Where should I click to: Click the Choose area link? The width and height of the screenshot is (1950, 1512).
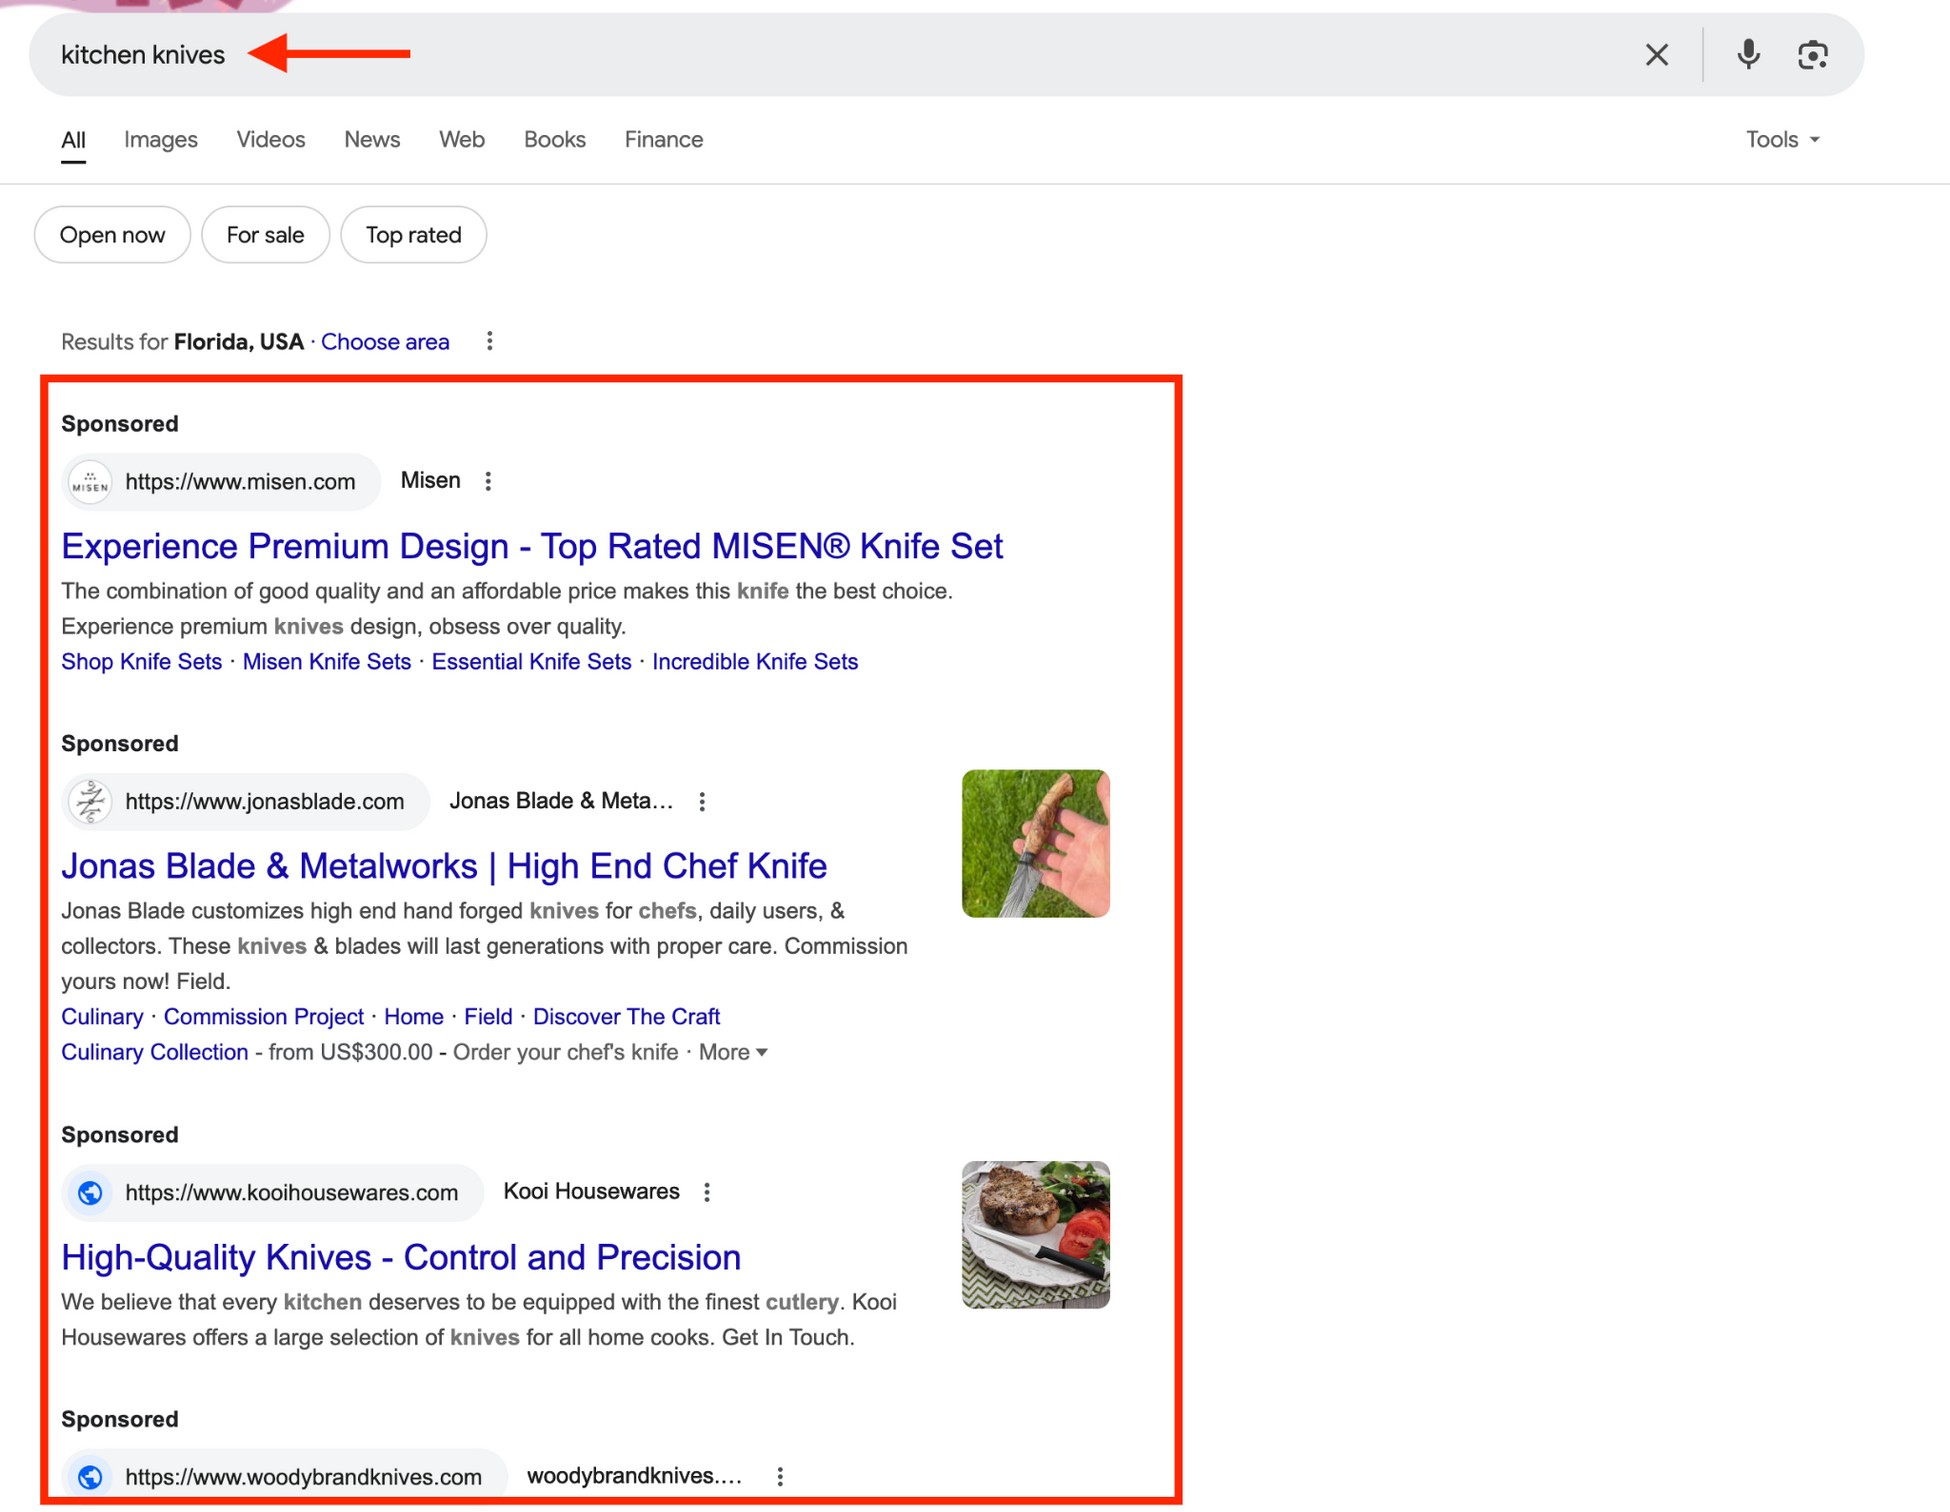pyautogui.click(x=385, y=341)
